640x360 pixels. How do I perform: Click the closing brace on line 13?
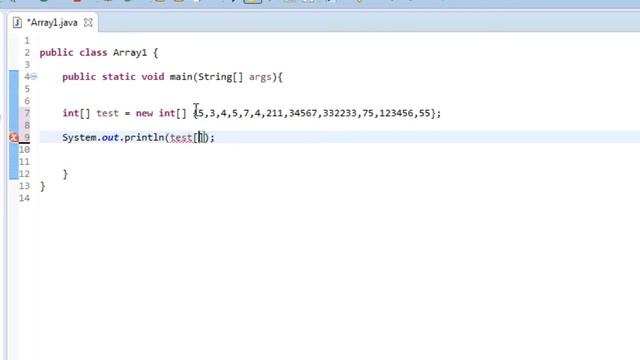coord(42,186)
